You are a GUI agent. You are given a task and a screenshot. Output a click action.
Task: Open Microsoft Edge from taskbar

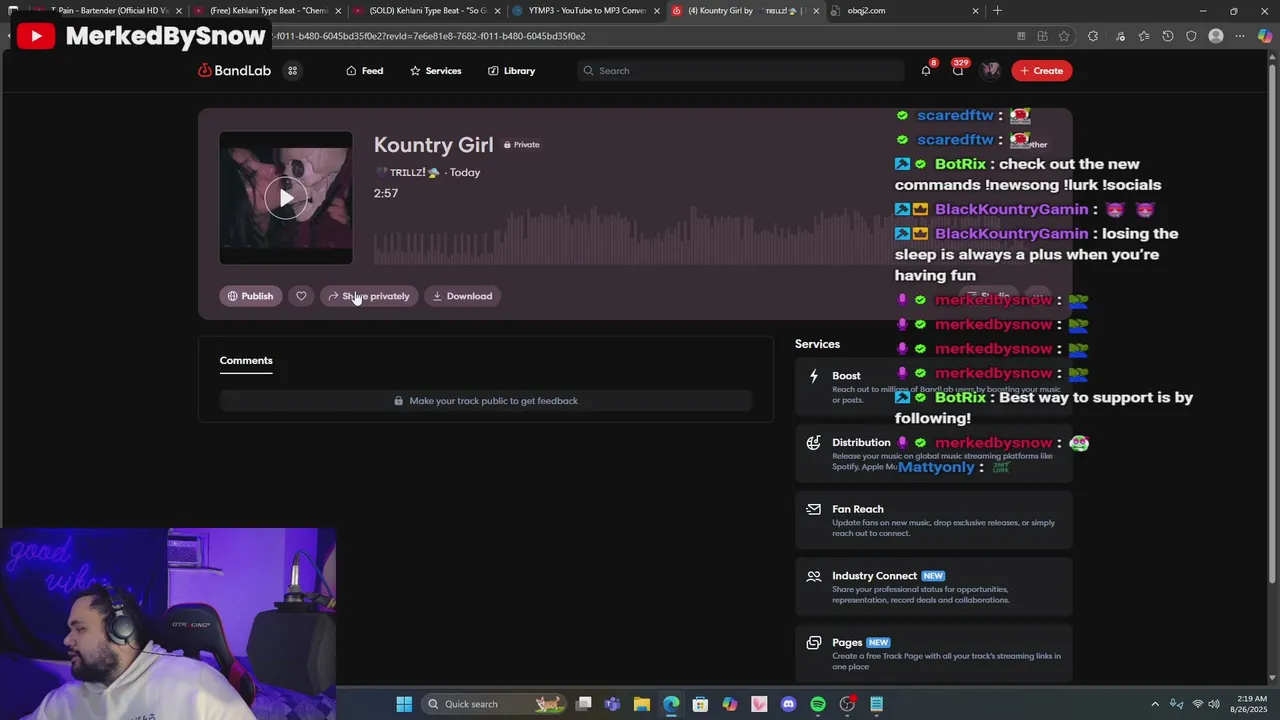click(671, 704)
